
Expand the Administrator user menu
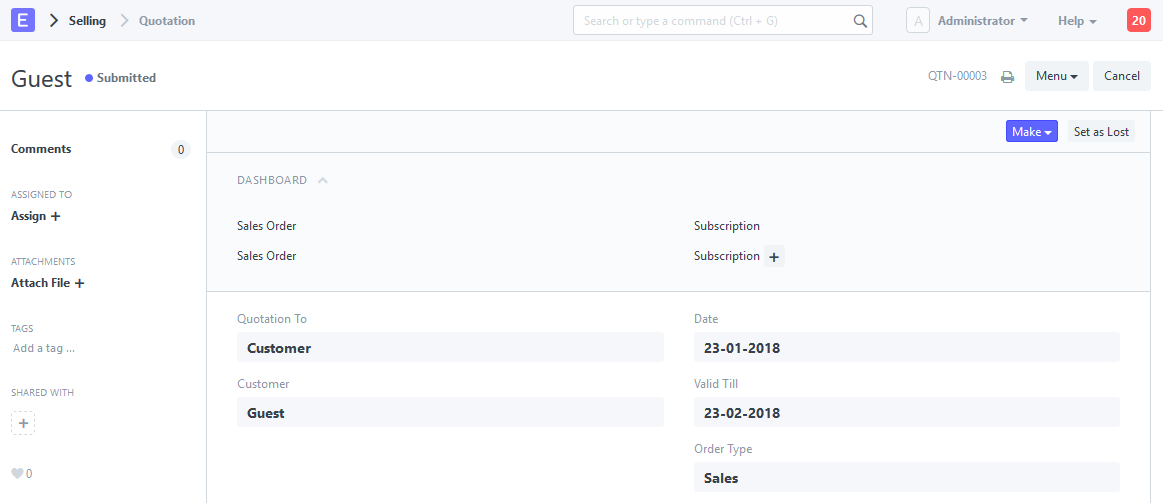982,21
